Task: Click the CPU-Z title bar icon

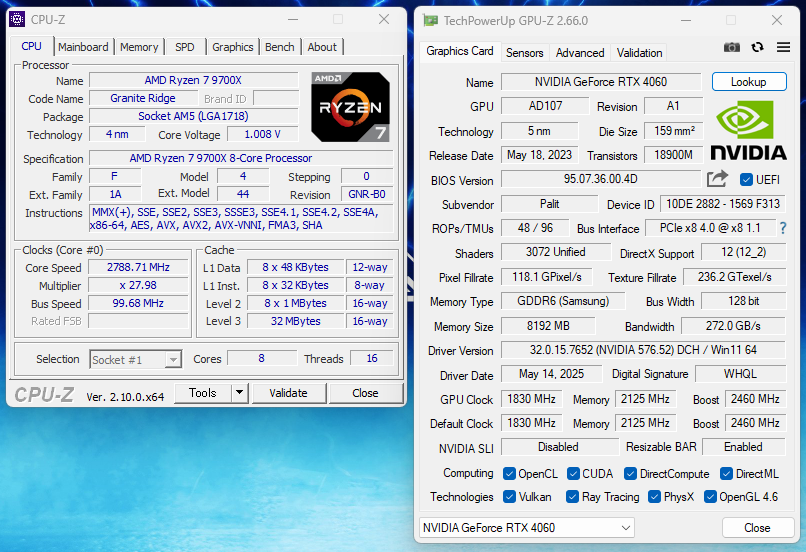Action: pyautogui.click(x=17, y=19)
